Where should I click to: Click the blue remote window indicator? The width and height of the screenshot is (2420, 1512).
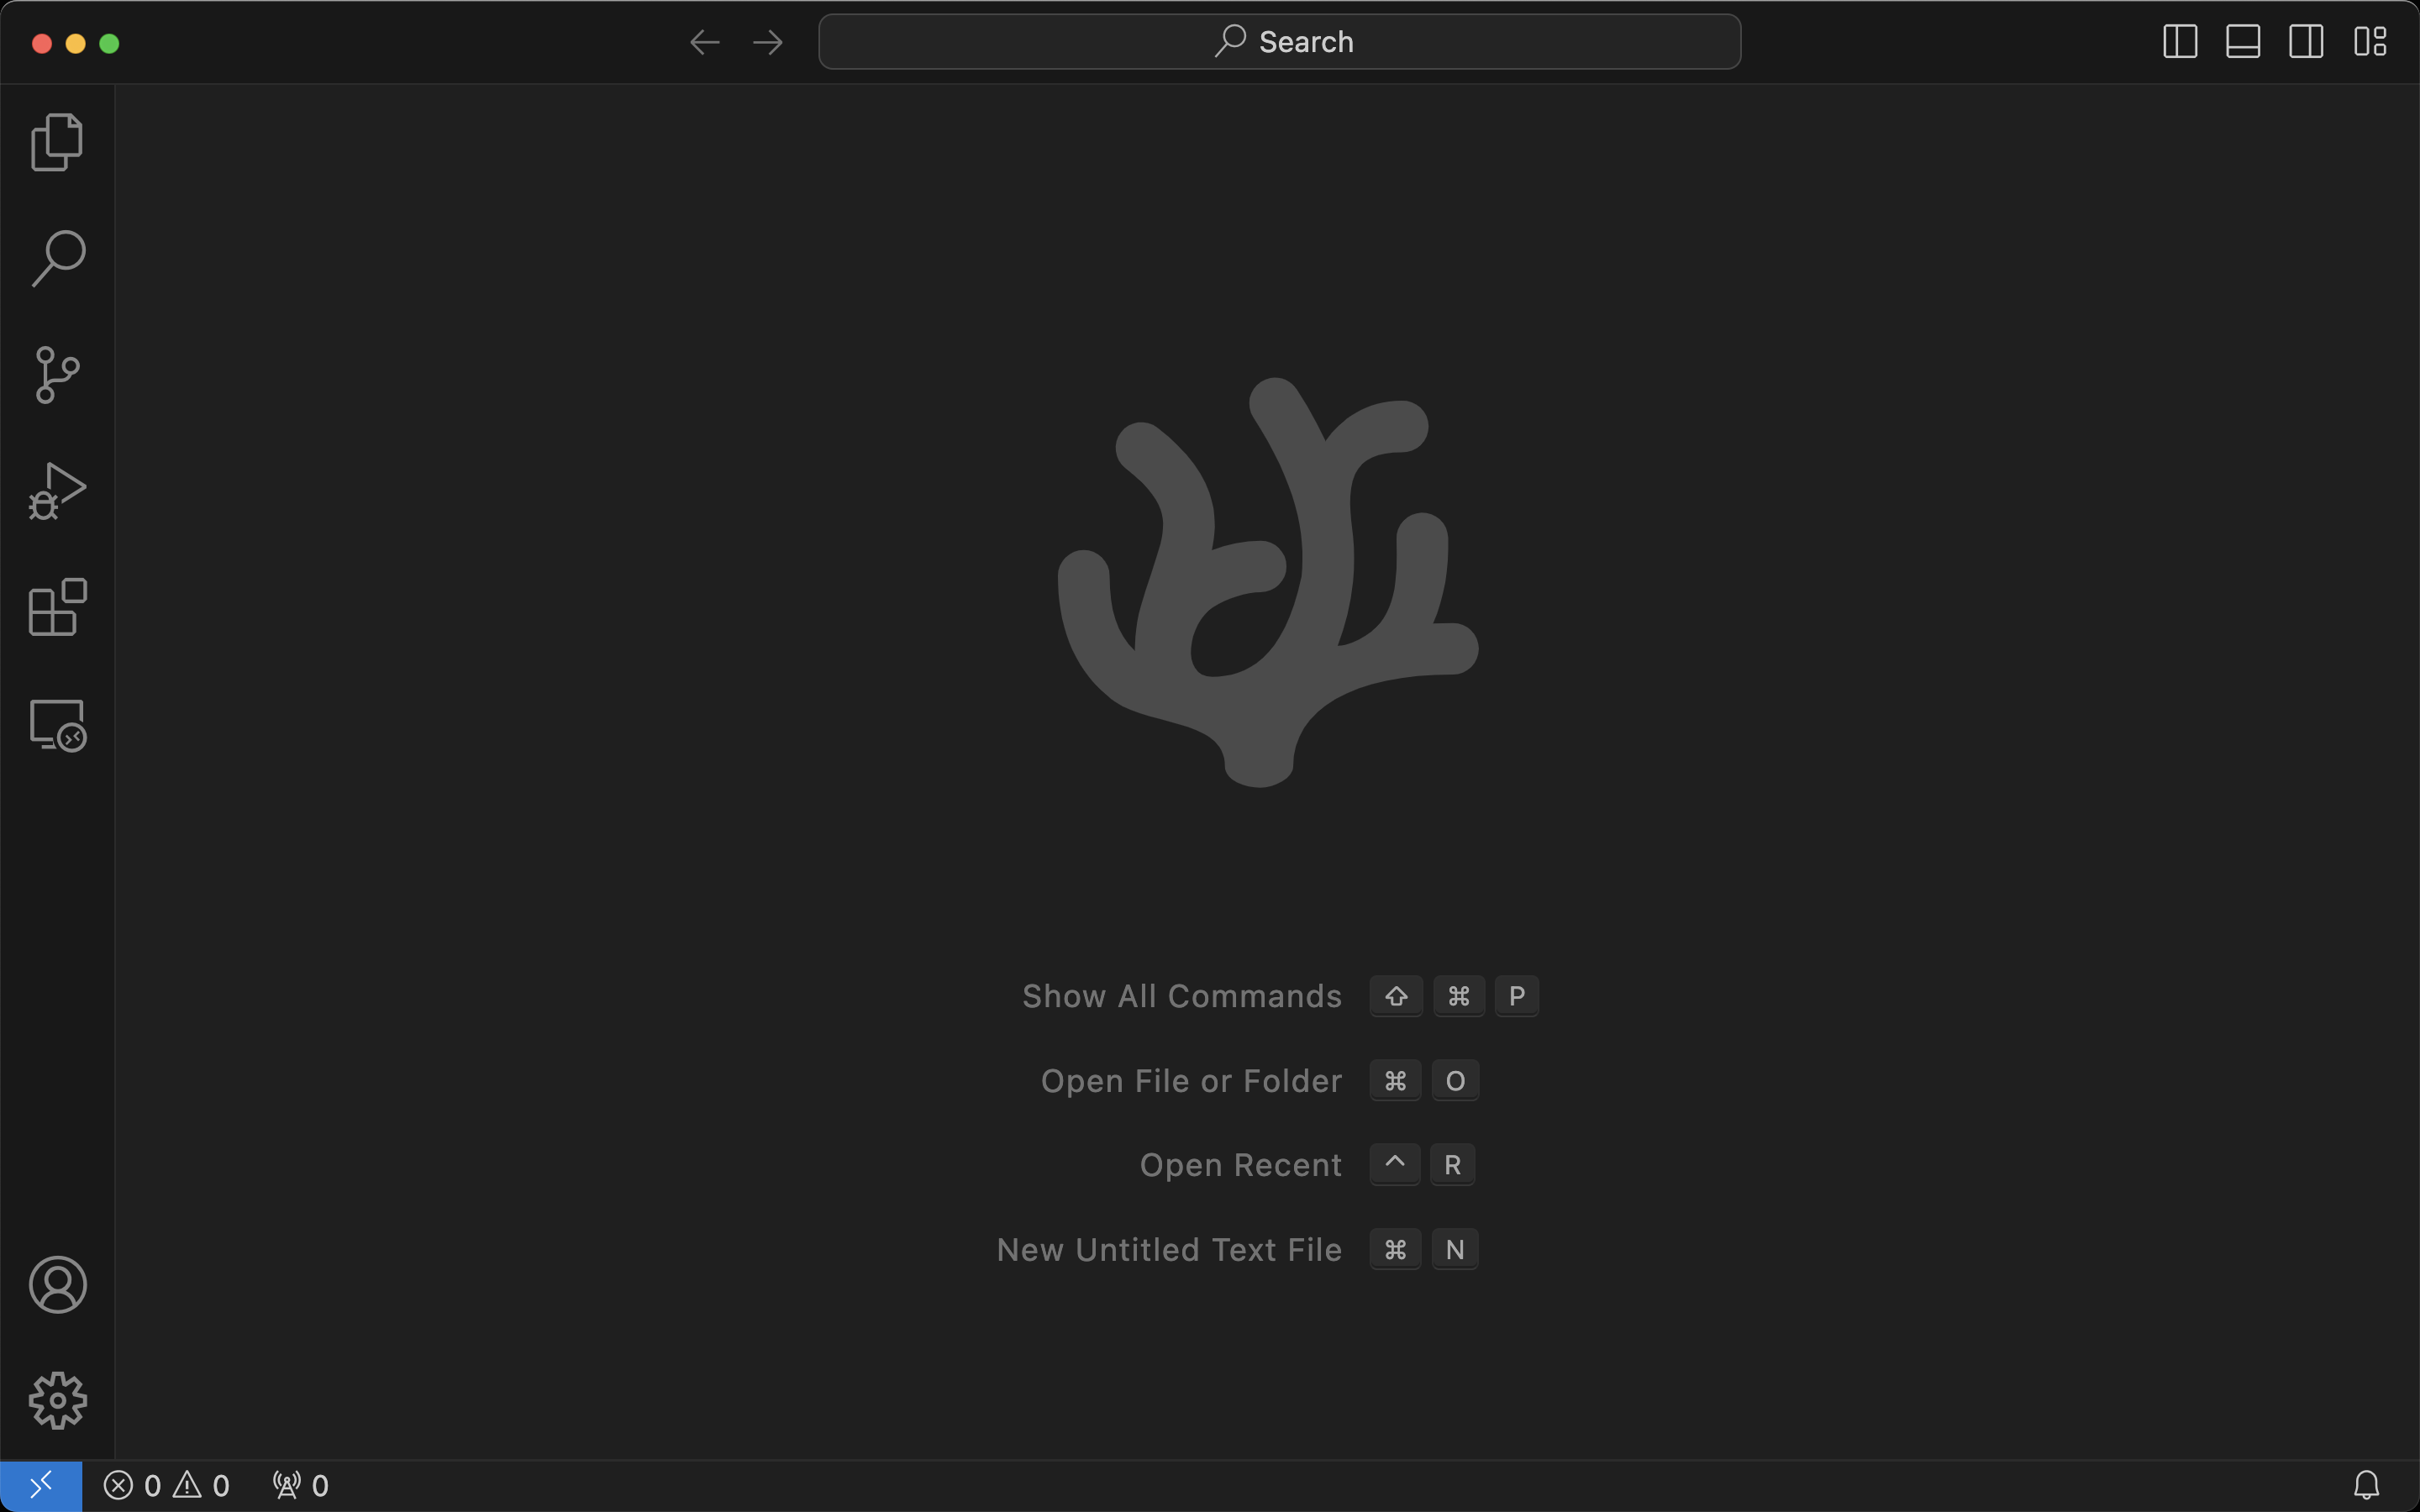41,1485
